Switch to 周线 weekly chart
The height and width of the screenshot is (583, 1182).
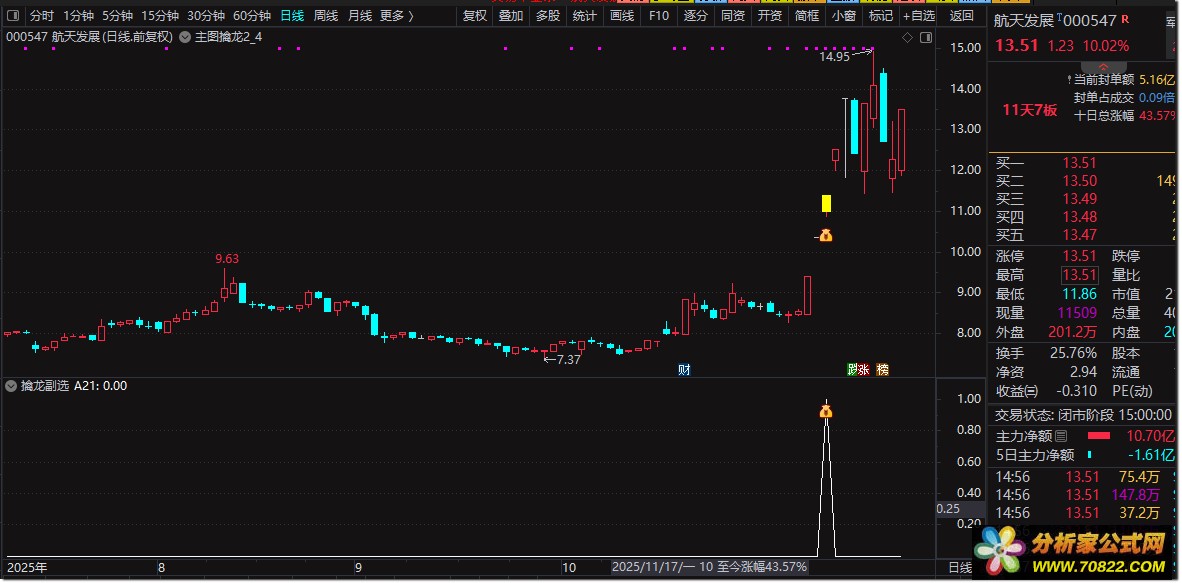click(326, 15)
